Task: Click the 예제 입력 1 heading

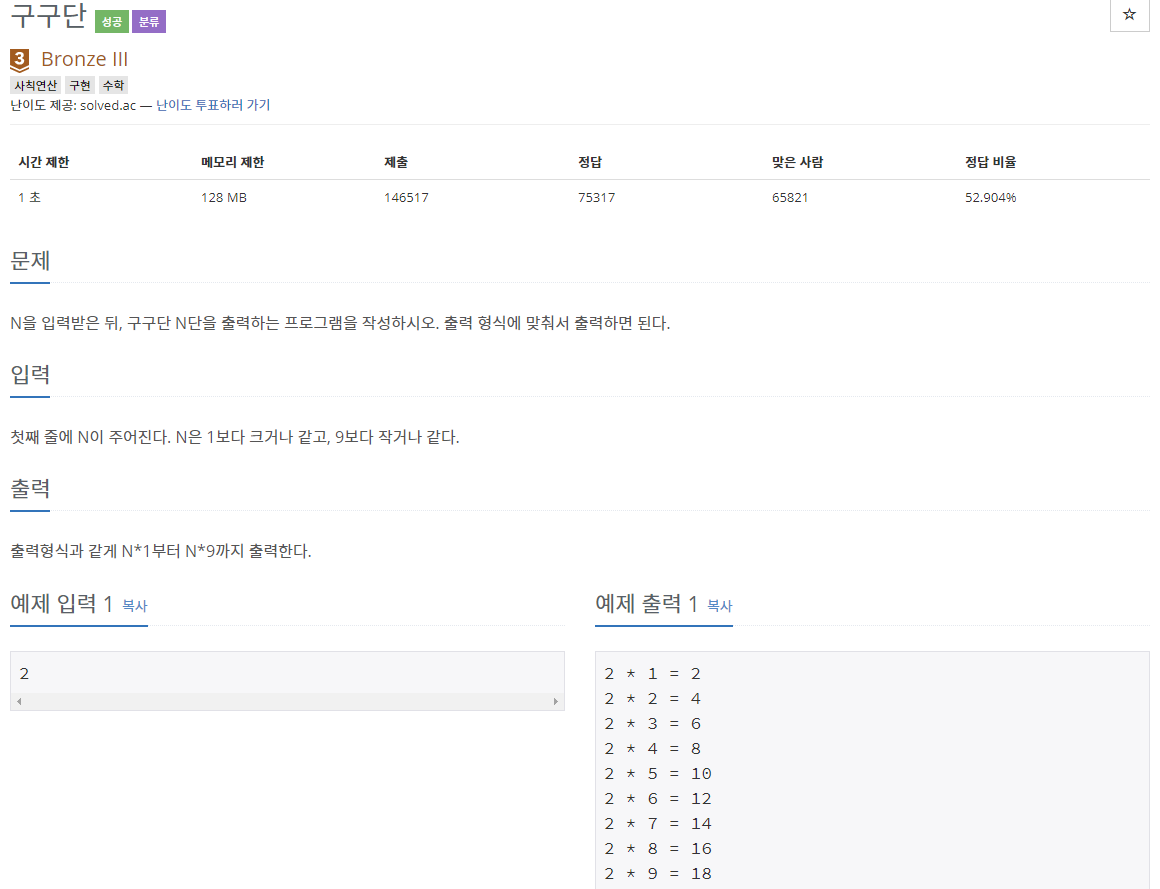Action: tap(61, 604)
